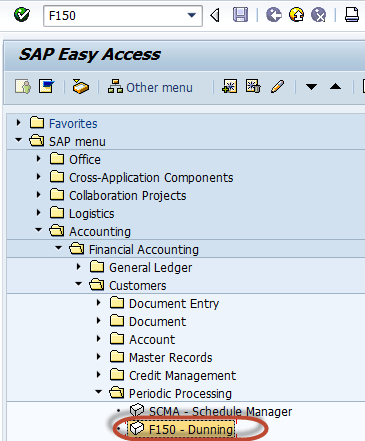Screen dimensions: 365x441
Task: Click the Delete Favorites icon
Action: [253, 87]
